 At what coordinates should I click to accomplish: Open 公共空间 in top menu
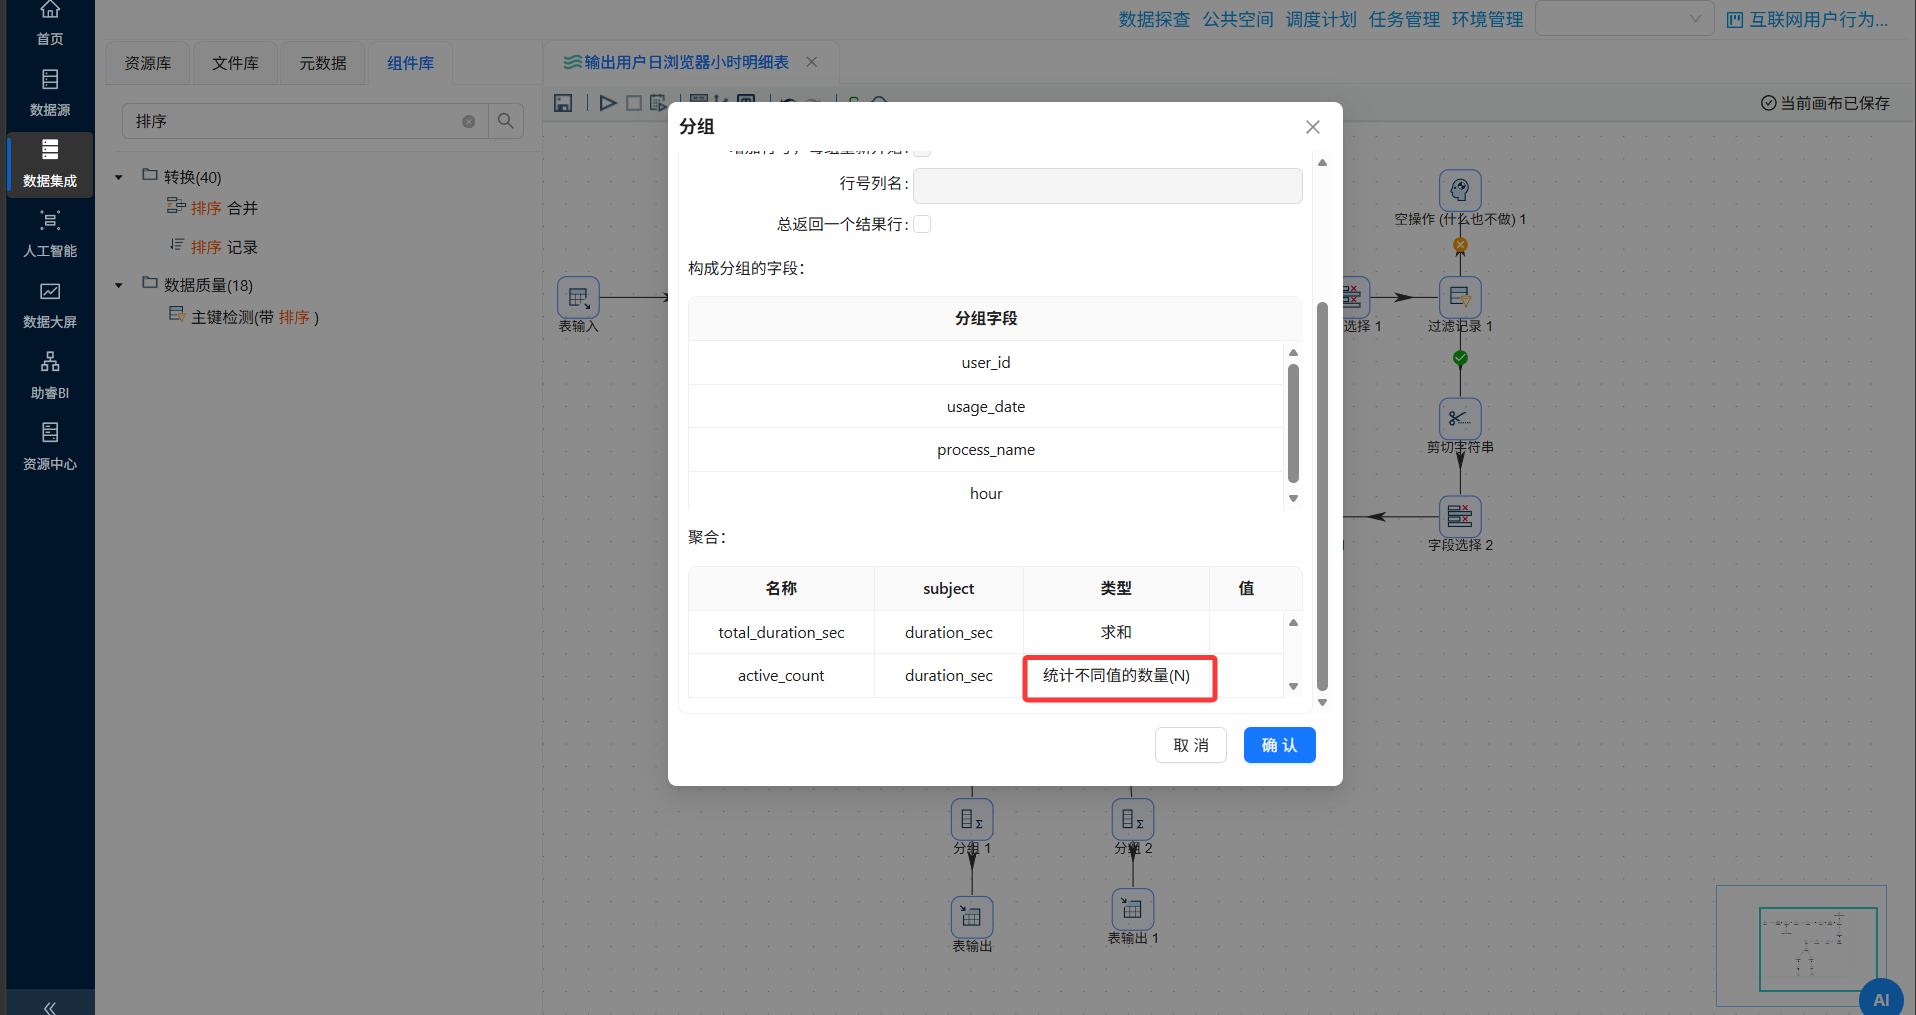[1238, 19]
